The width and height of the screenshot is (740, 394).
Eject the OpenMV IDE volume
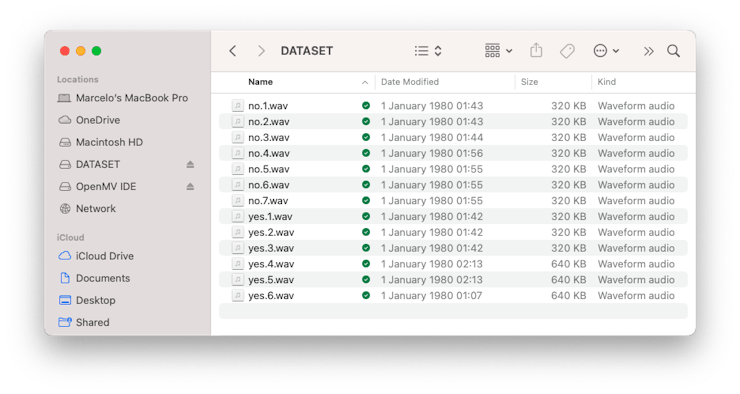(190, 186)
